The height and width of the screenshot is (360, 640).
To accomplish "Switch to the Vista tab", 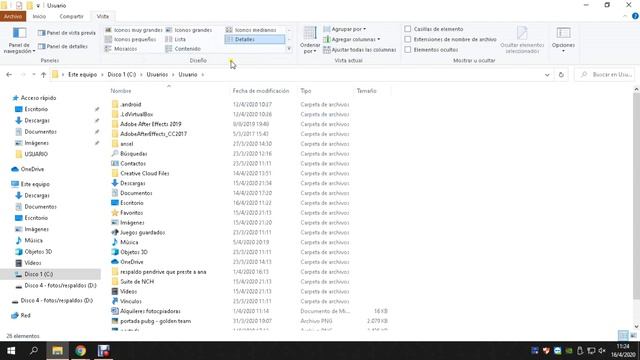I will coord(102,16).
